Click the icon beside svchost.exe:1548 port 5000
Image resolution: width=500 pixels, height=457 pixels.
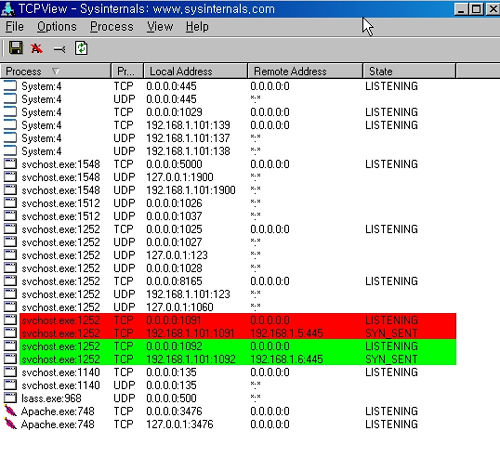[x=10, y=164]
